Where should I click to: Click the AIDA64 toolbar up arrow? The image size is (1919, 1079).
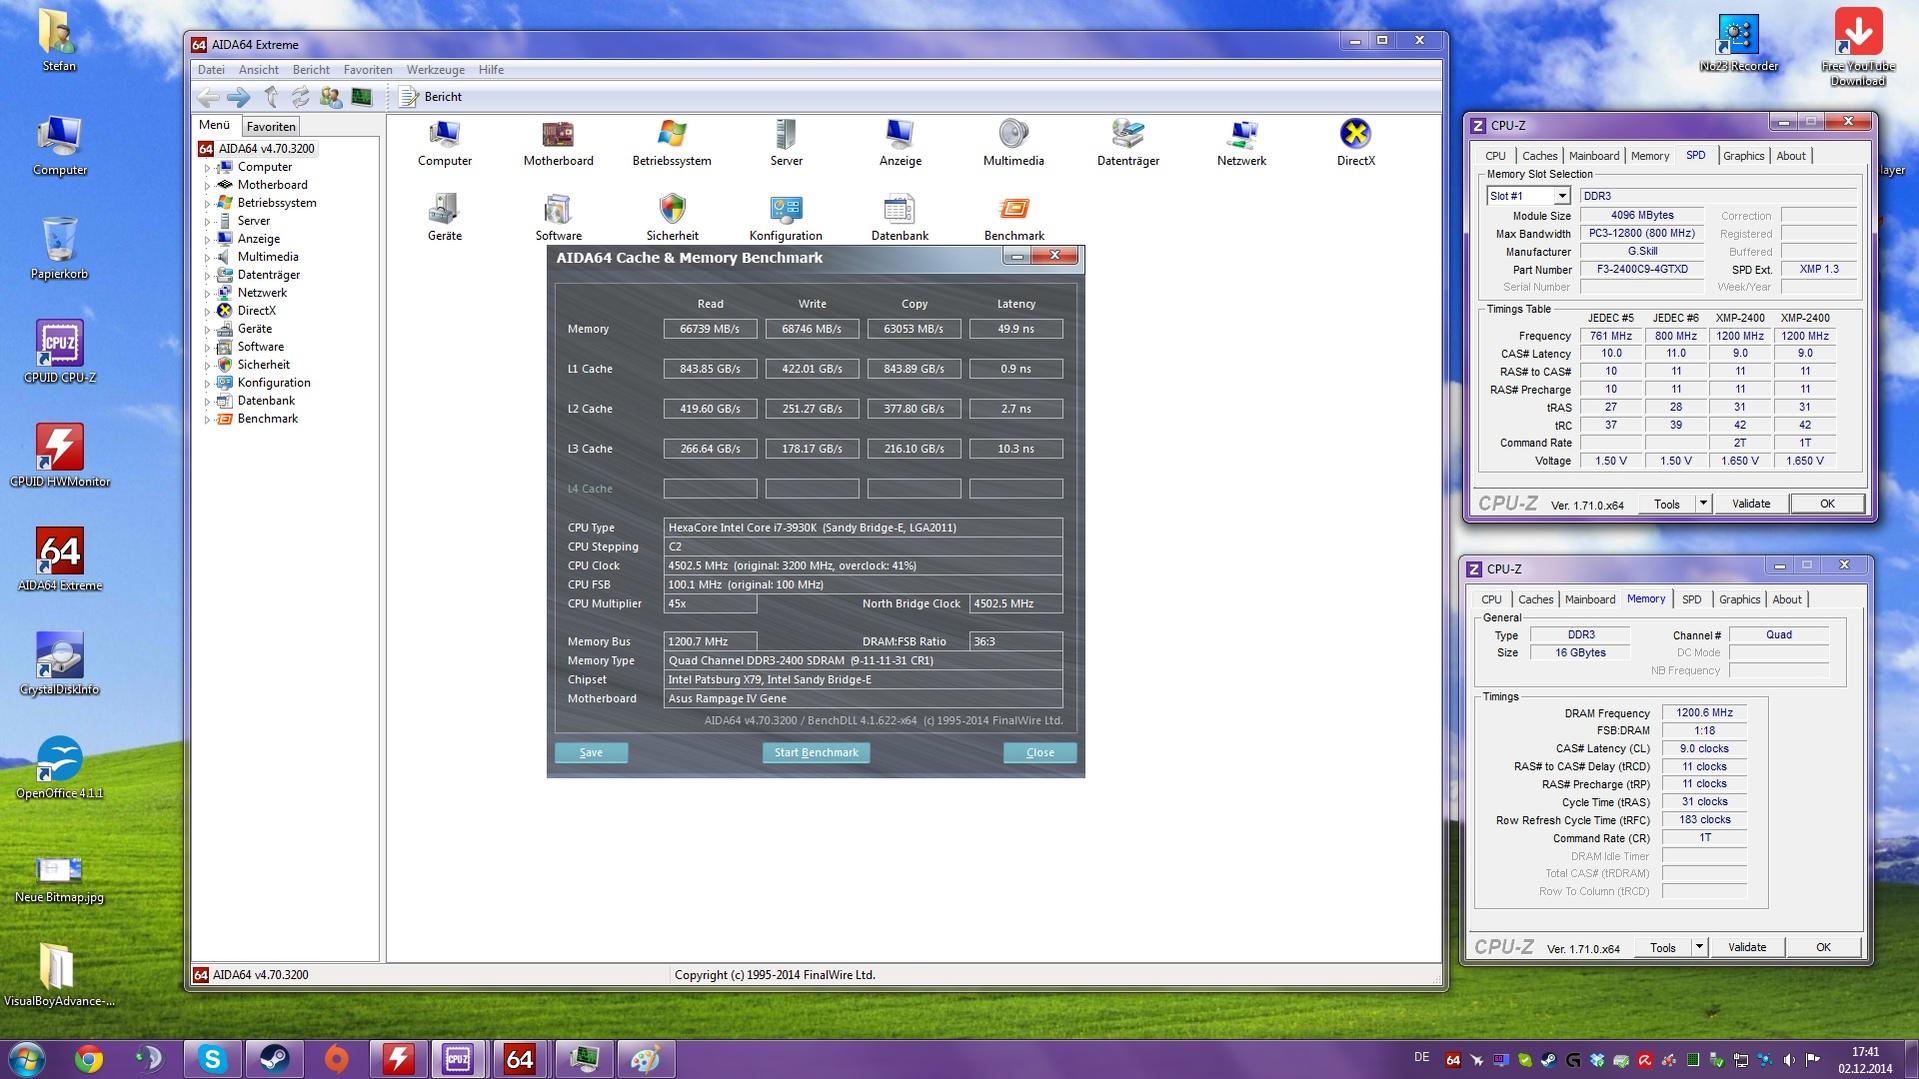tap(270, 97)
